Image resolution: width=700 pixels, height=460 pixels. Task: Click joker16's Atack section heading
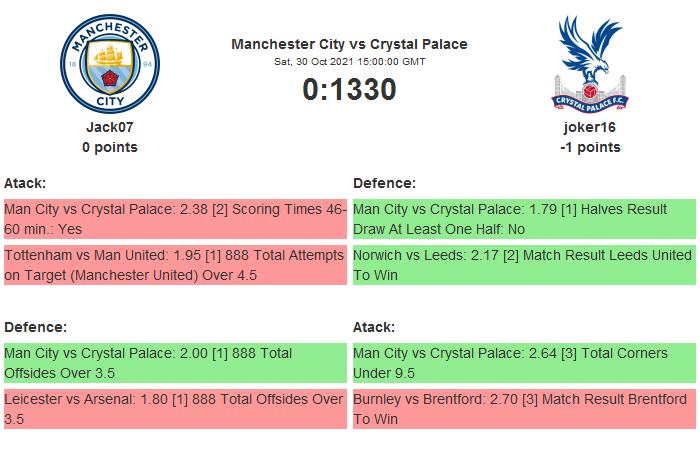click(x=374, y=327)
